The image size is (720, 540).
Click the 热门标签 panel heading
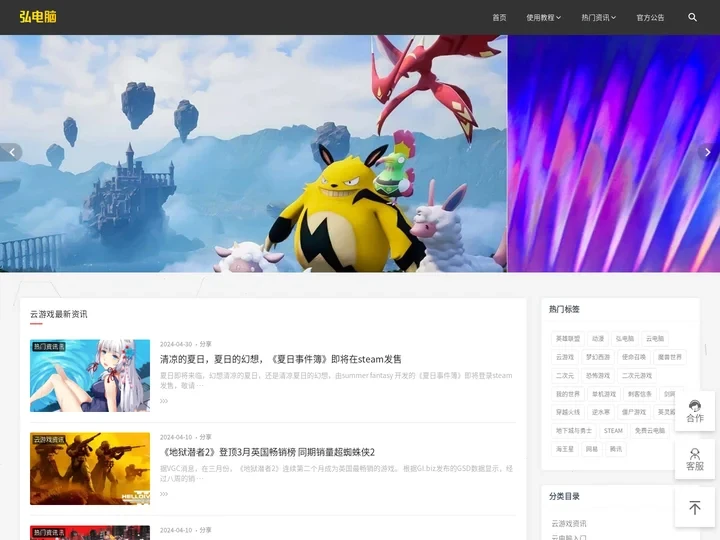(564, 309)
